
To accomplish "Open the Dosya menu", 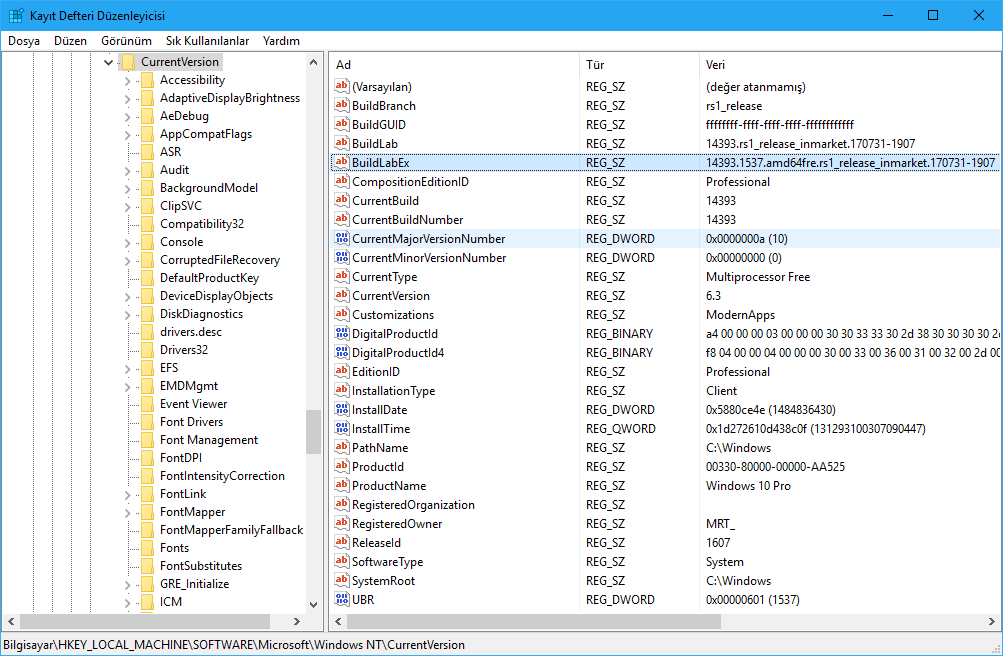I will (x=24, y=41).
